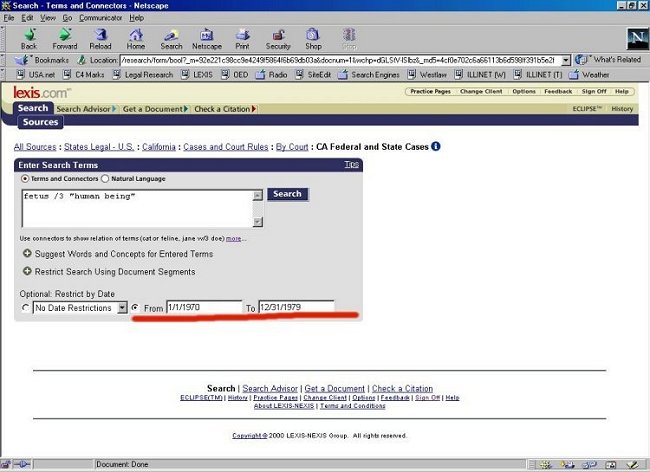650x472 pixels.
Task: Open the Edit menu
Action: (x=27, y=18)
